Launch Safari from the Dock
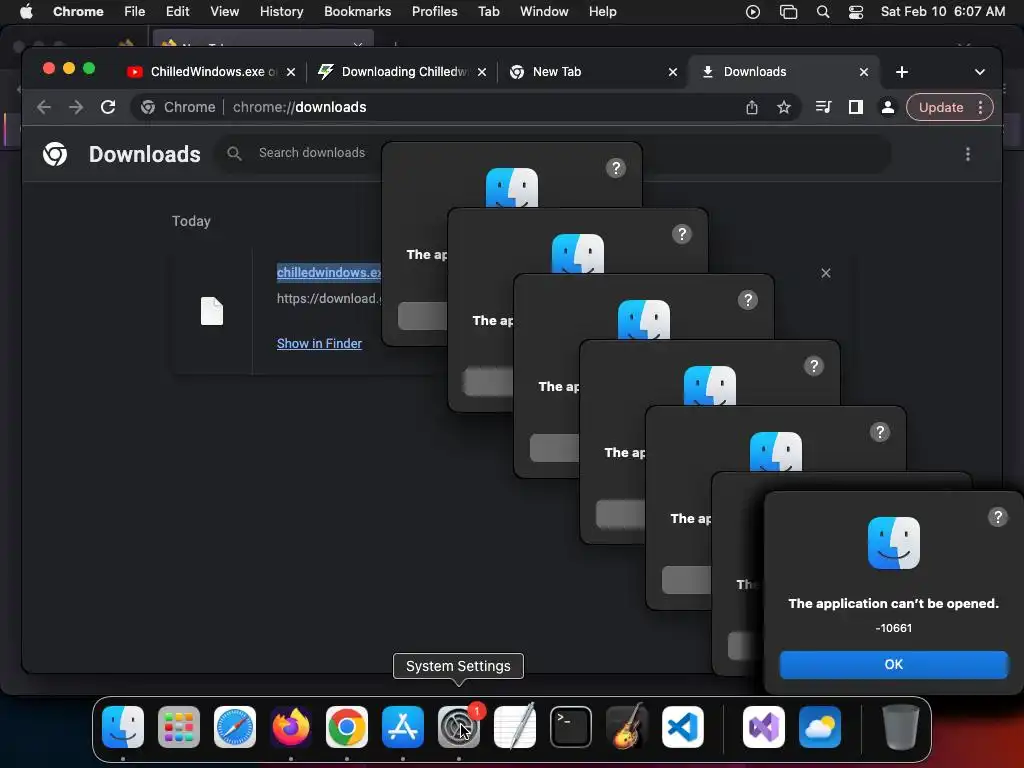This screenshot has width=1024, height=768. click(x=235, y=727)
